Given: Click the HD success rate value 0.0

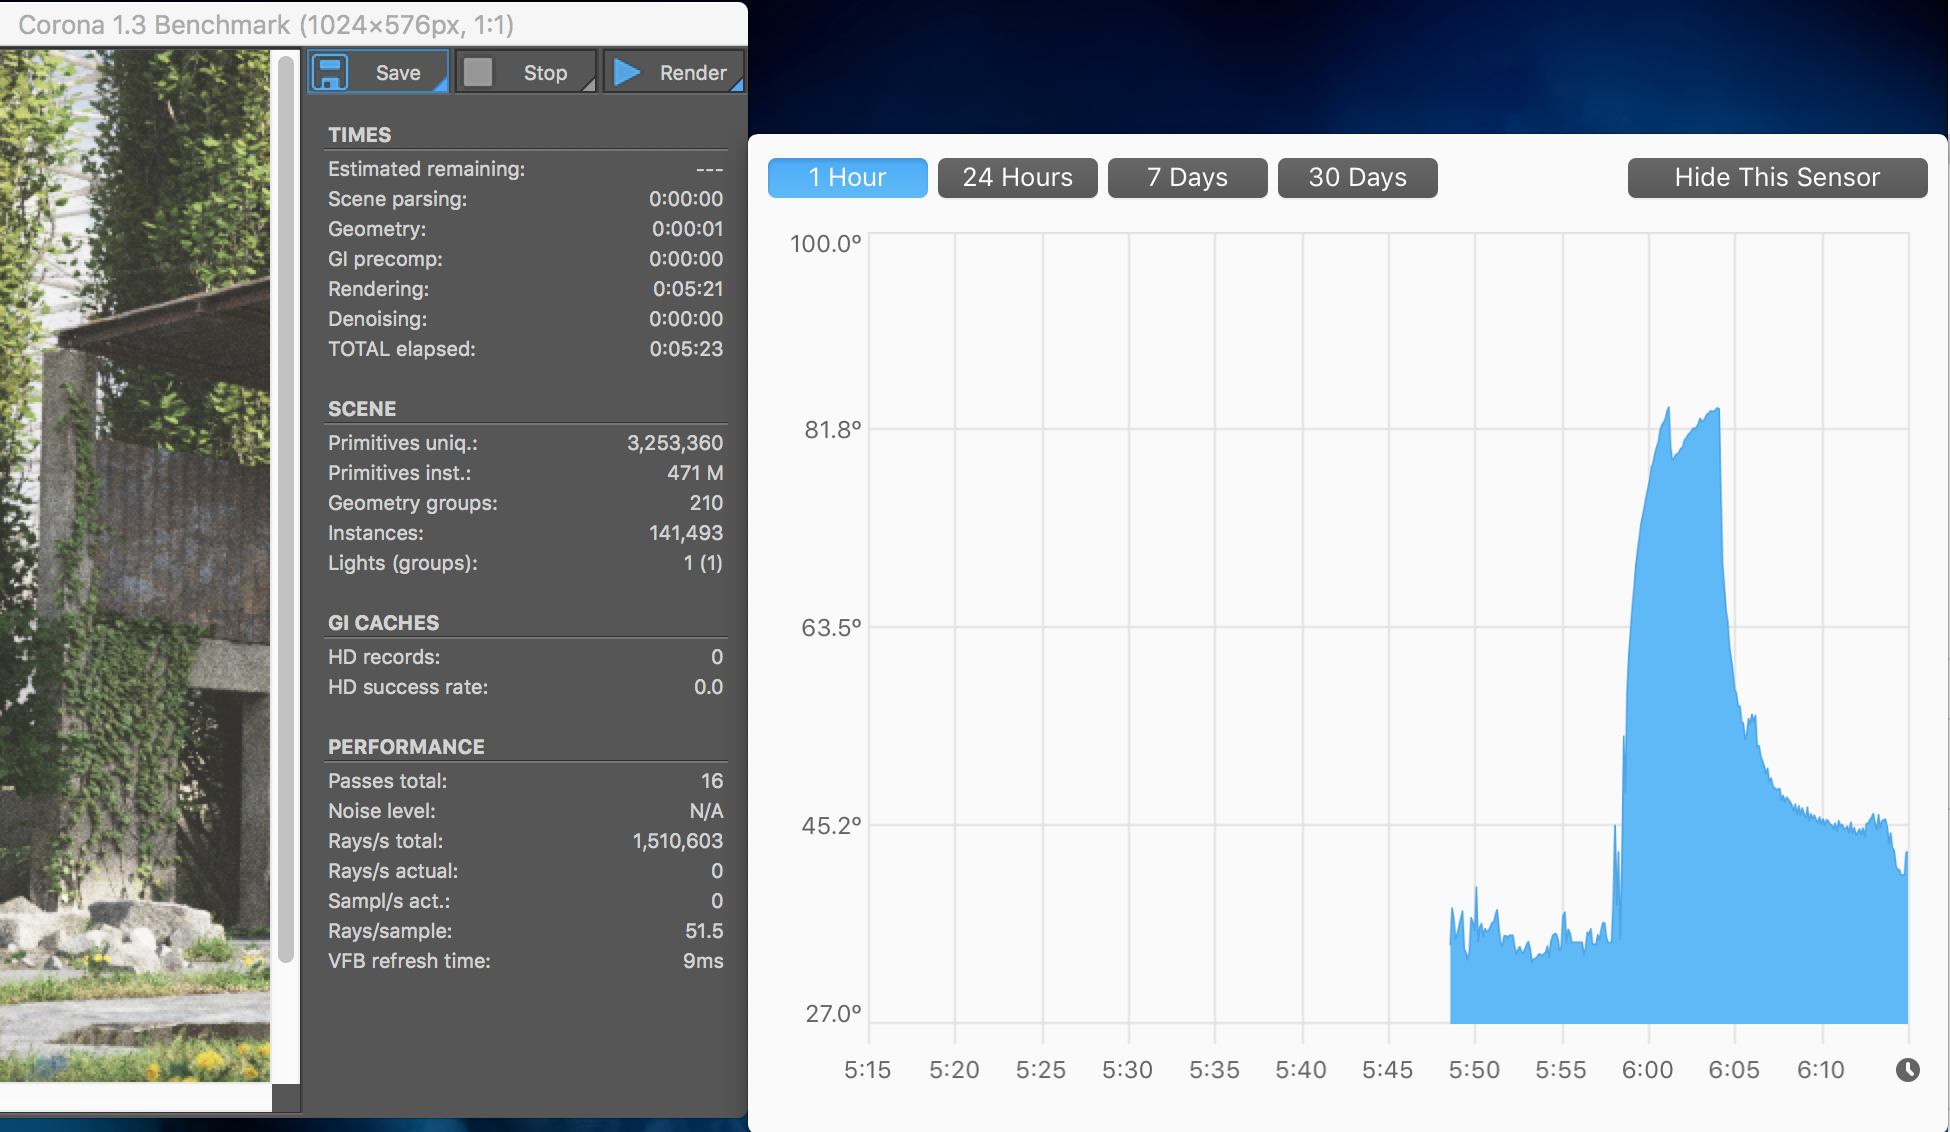Looking at the screenshot, I should click(x=708, y=687).
